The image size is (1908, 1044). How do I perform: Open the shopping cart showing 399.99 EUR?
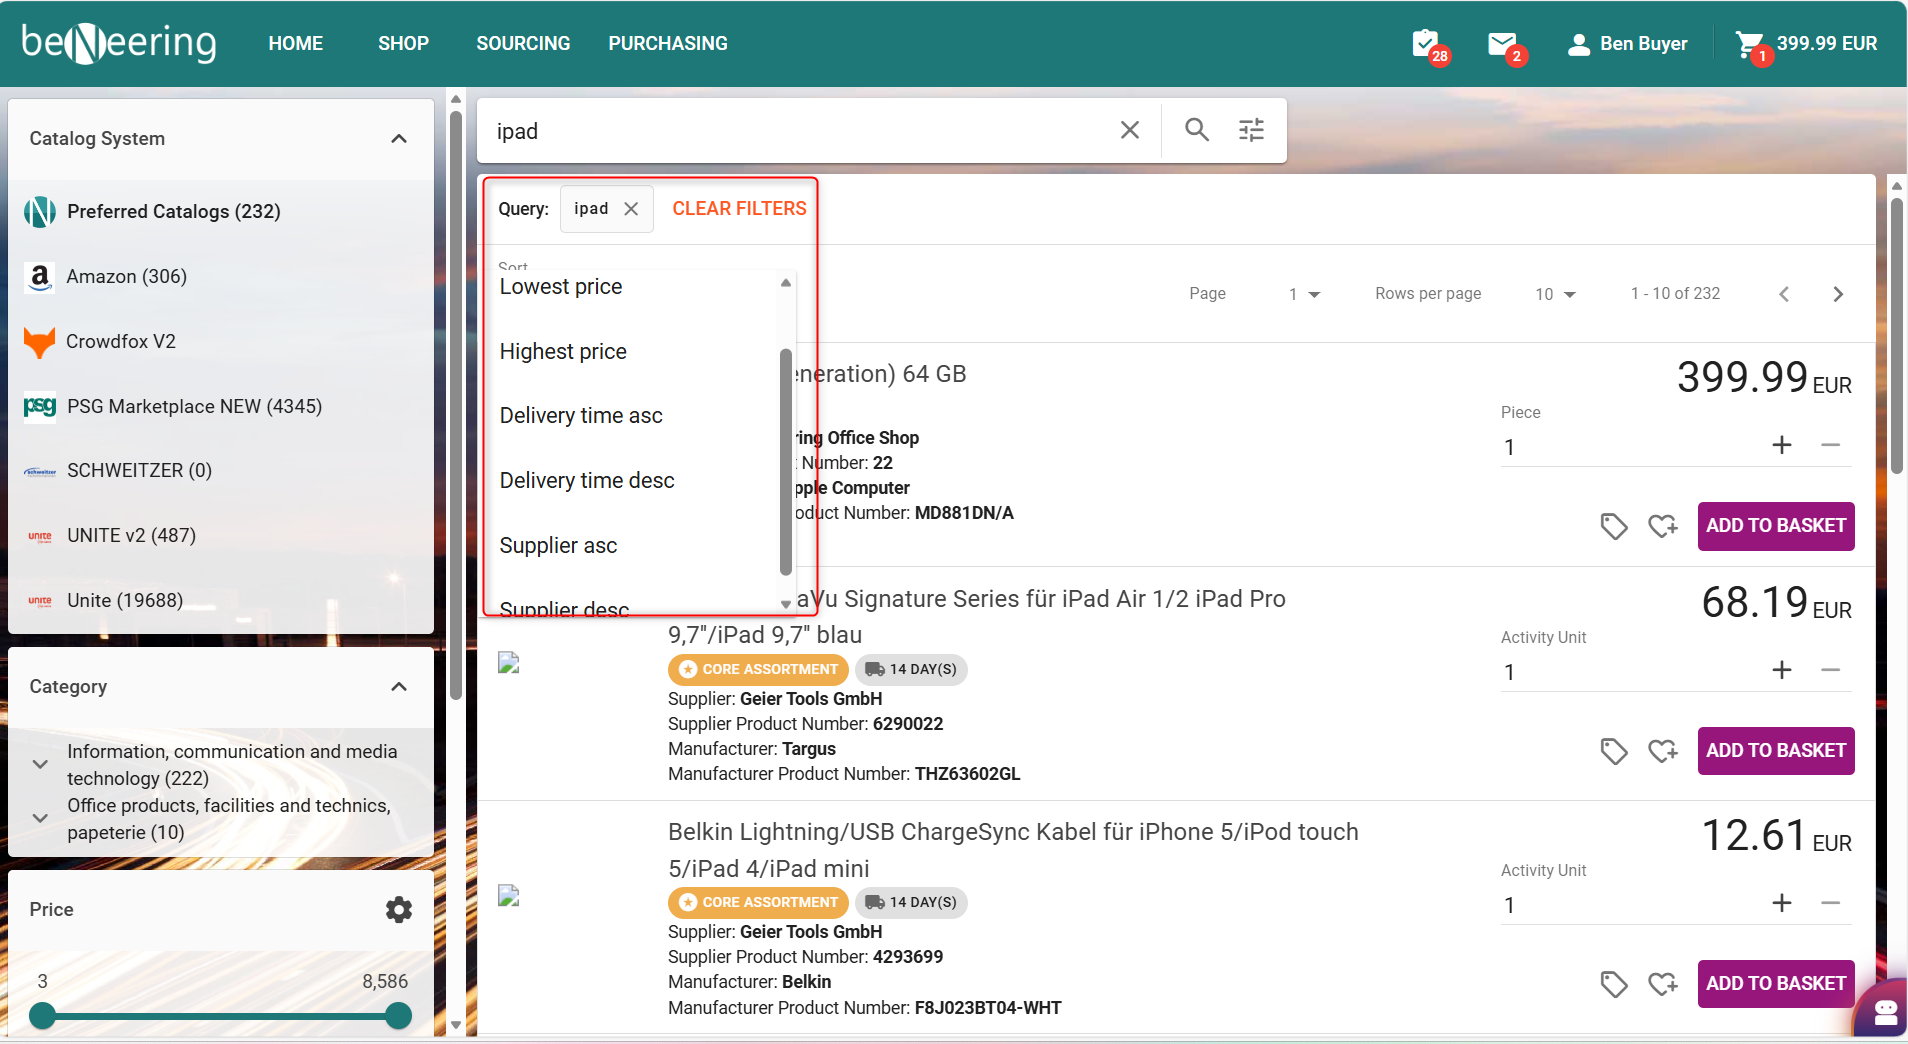pyautogui.click(x=1807, y=44)
